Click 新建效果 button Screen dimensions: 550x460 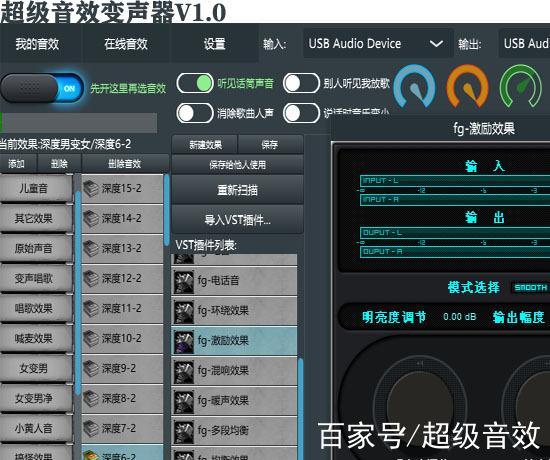[x=205, y=145]
